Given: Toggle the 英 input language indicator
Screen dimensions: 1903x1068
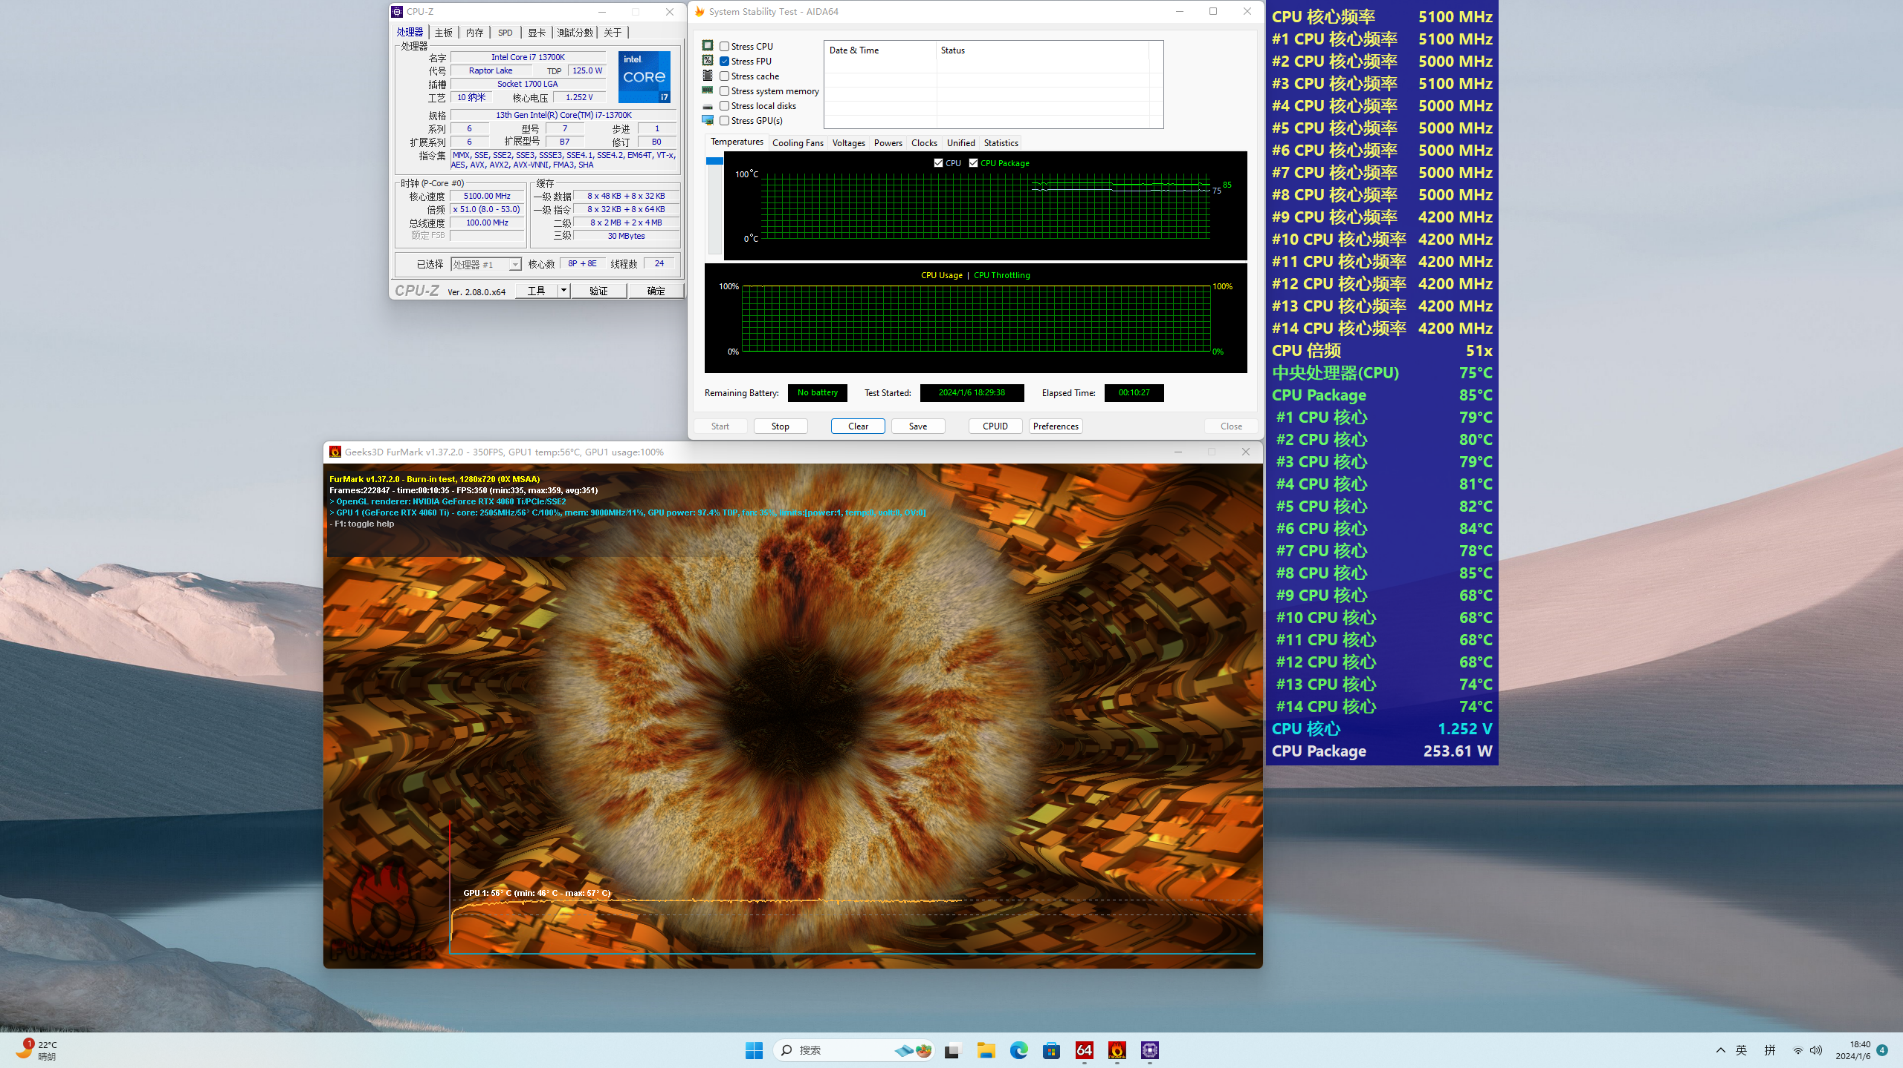Looking at the screenshot, I should 1742,1050.
